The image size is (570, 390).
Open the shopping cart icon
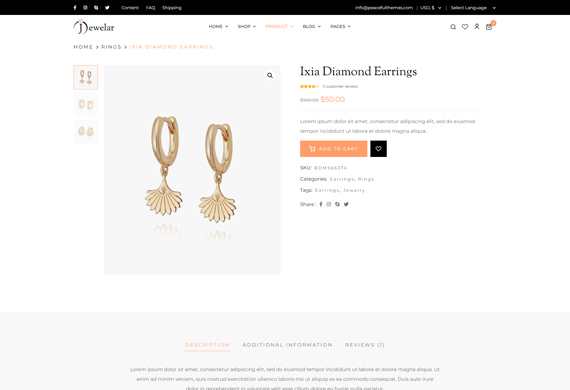tap(489, 27)
